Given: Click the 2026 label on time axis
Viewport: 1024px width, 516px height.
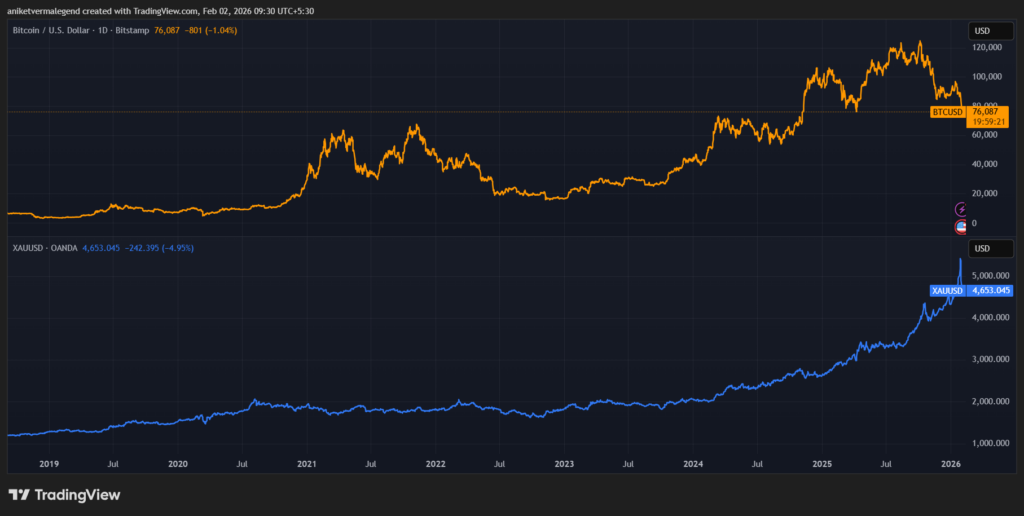Looking at the screenshot, I should [x=951, y=464].
